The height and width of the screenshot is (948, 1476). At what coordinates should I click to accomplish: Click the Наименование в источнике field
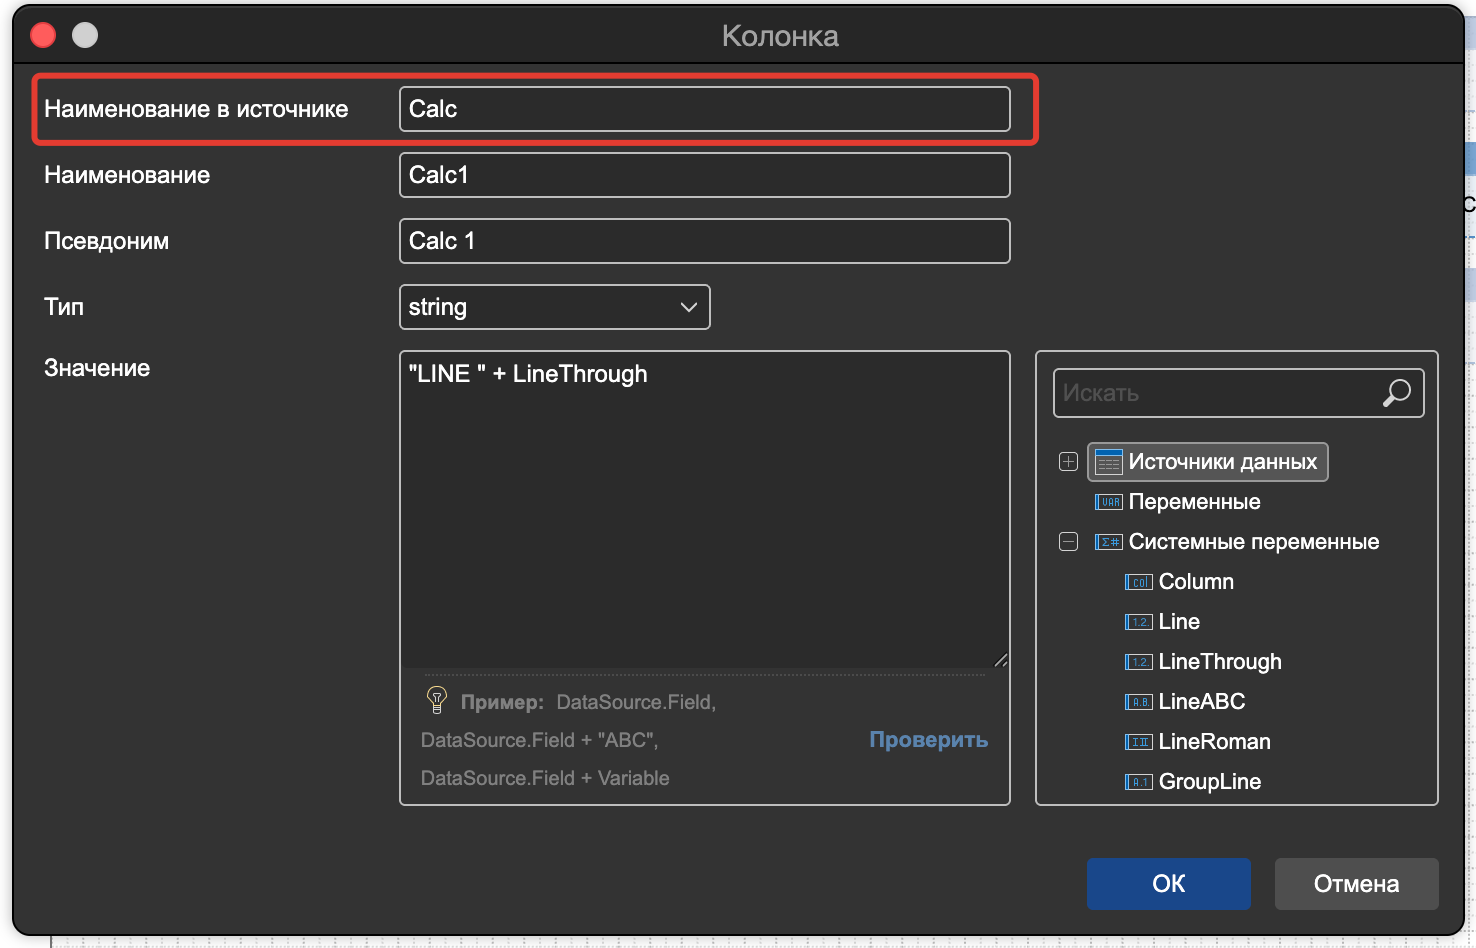tap(705, 109)
